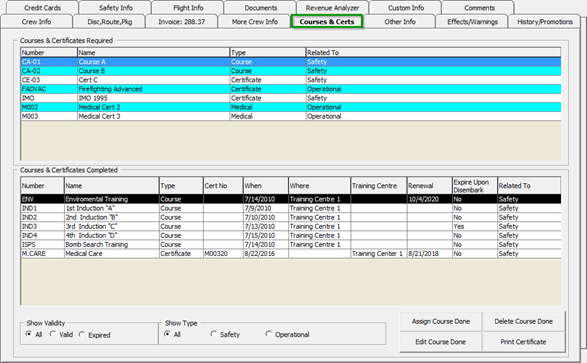The image size is (587, 363).
Task: Click the renewal date 10/4/2020
Action: [429, 199]
